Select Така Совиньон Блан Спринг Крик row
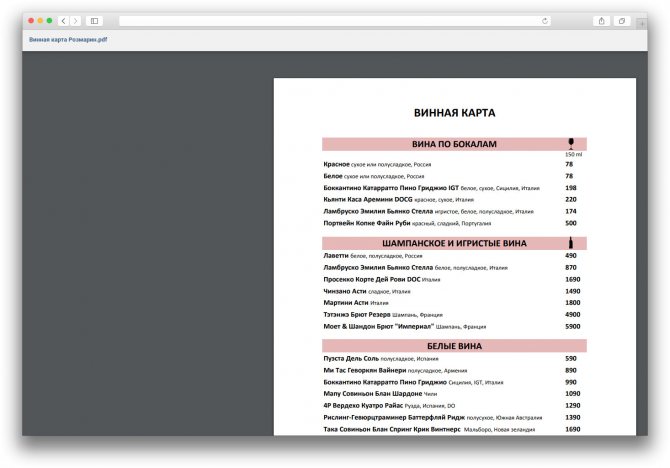 point(454,430)
